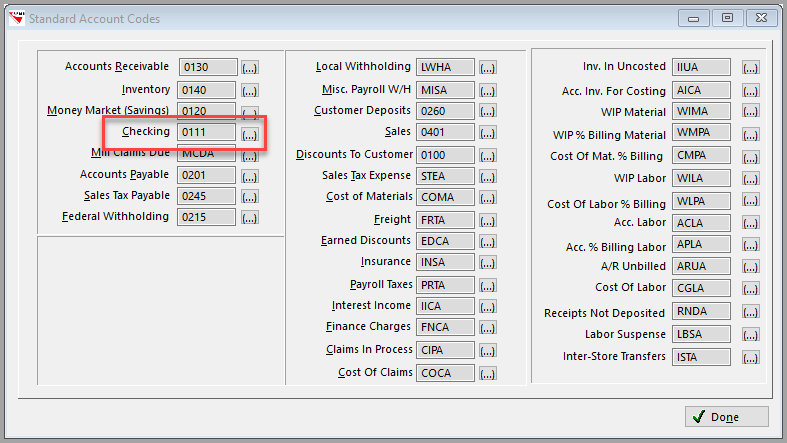Click the Done button

[x=726, y=417]
